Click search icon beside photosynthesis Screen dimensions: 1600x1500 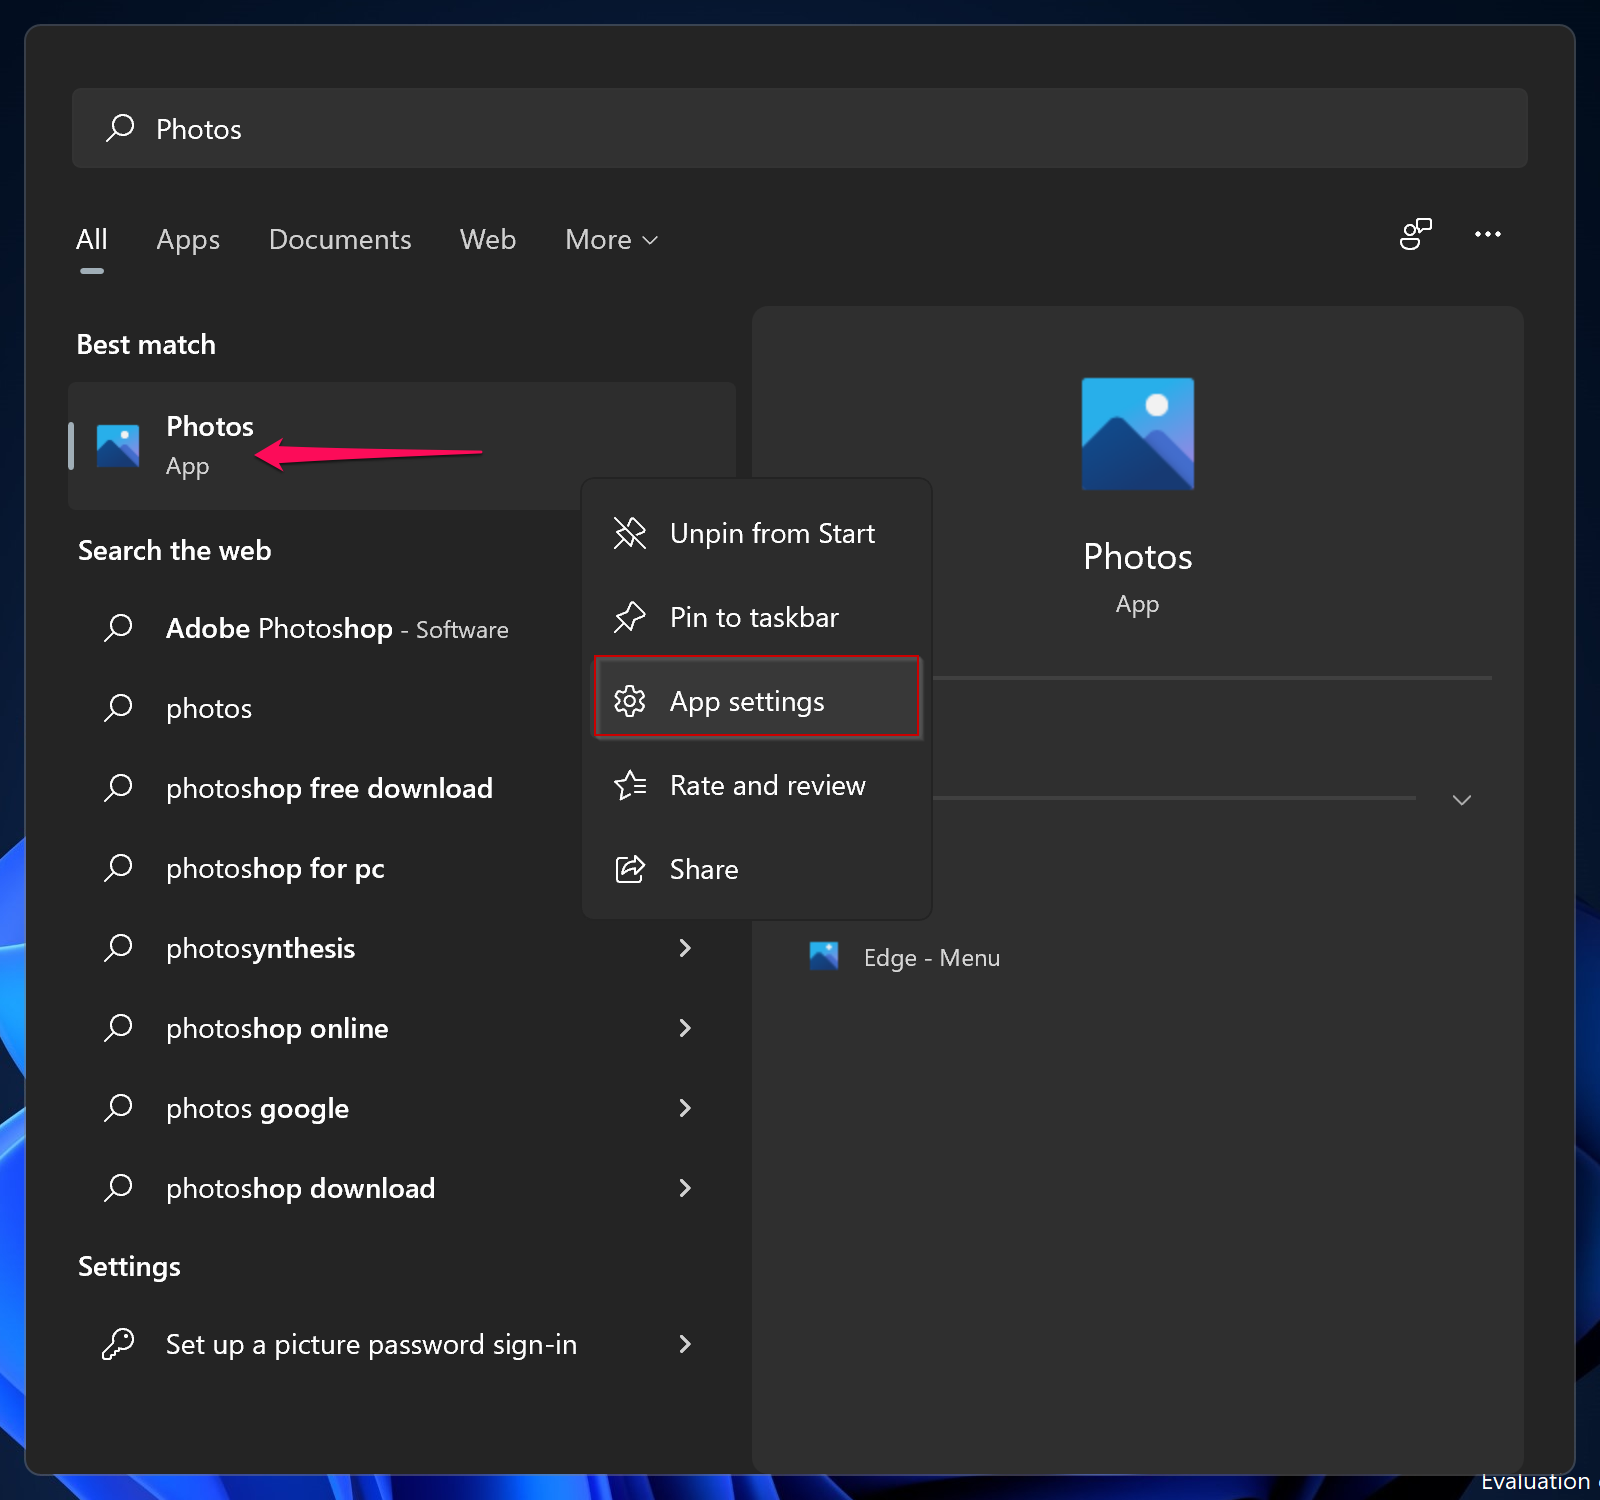click(x=119, y=947)
